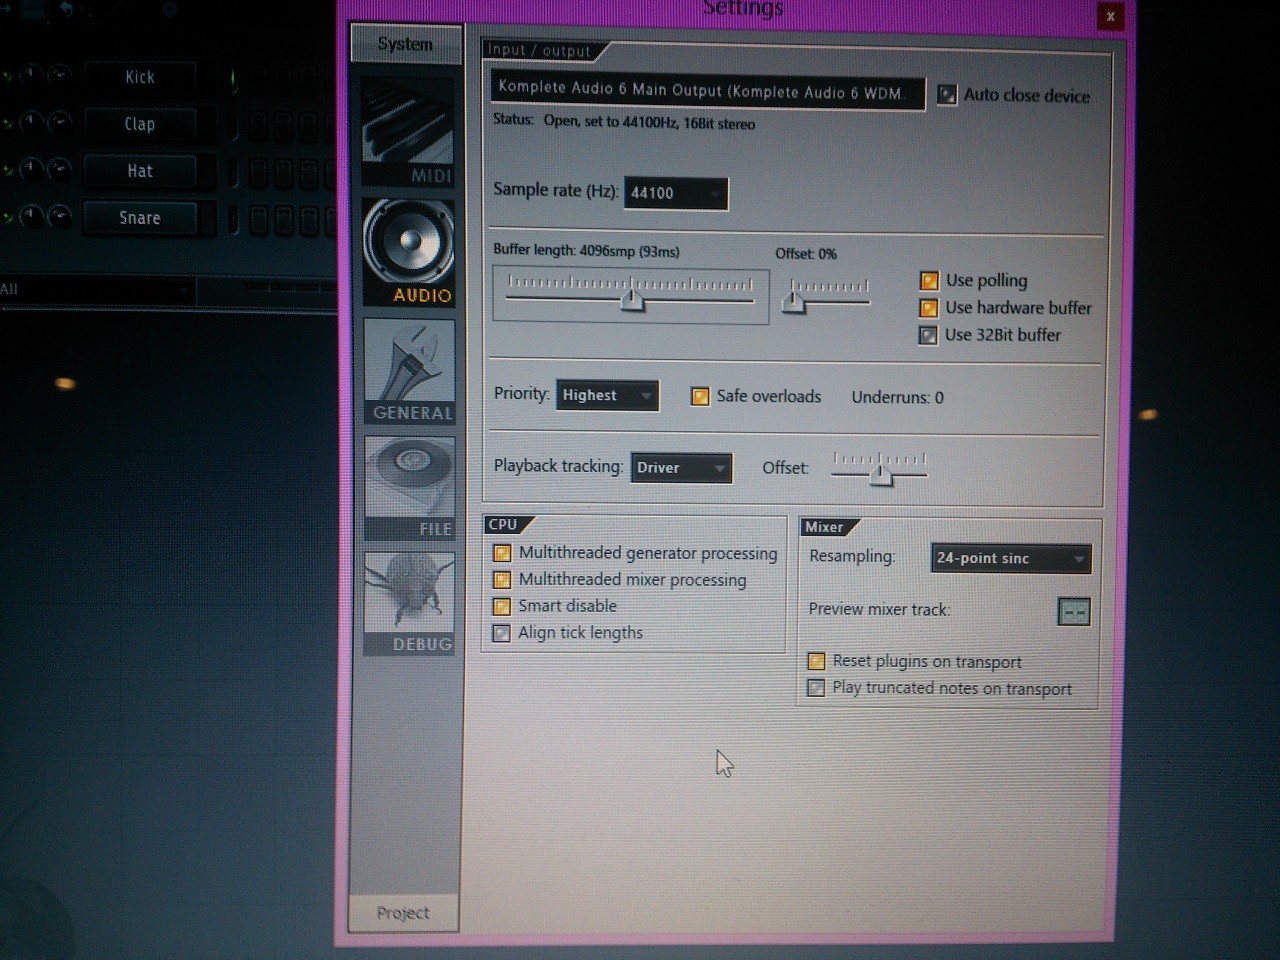
Task: Open the File settings page
Action: 410,488
